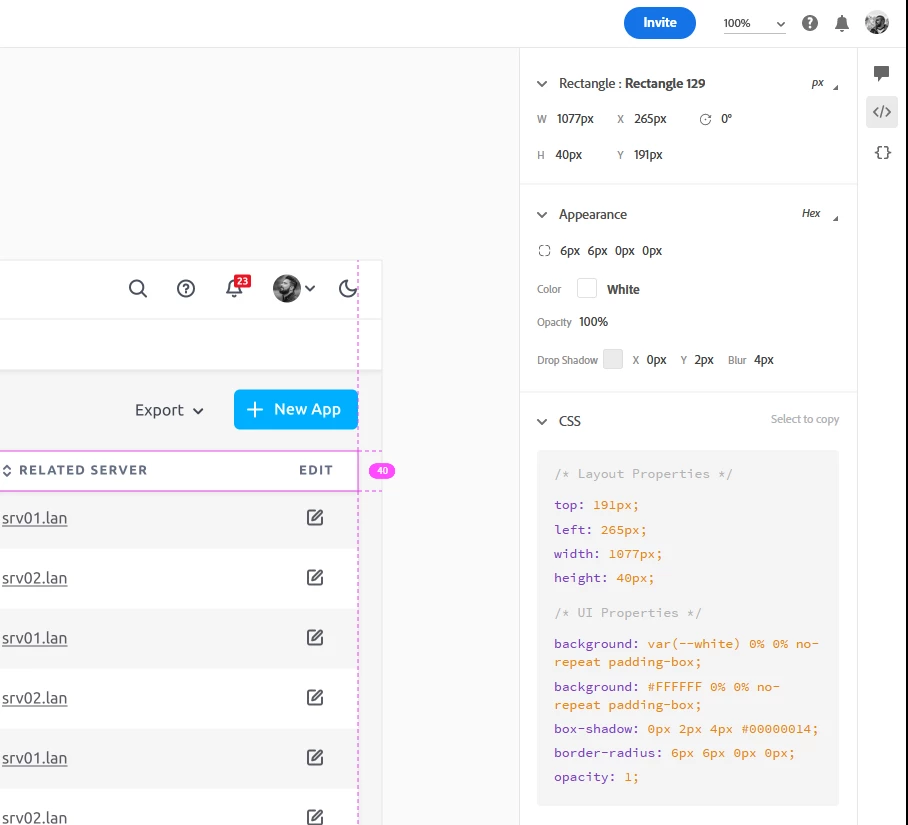Select the opacity: 1 CSS line

click(596, 777)
